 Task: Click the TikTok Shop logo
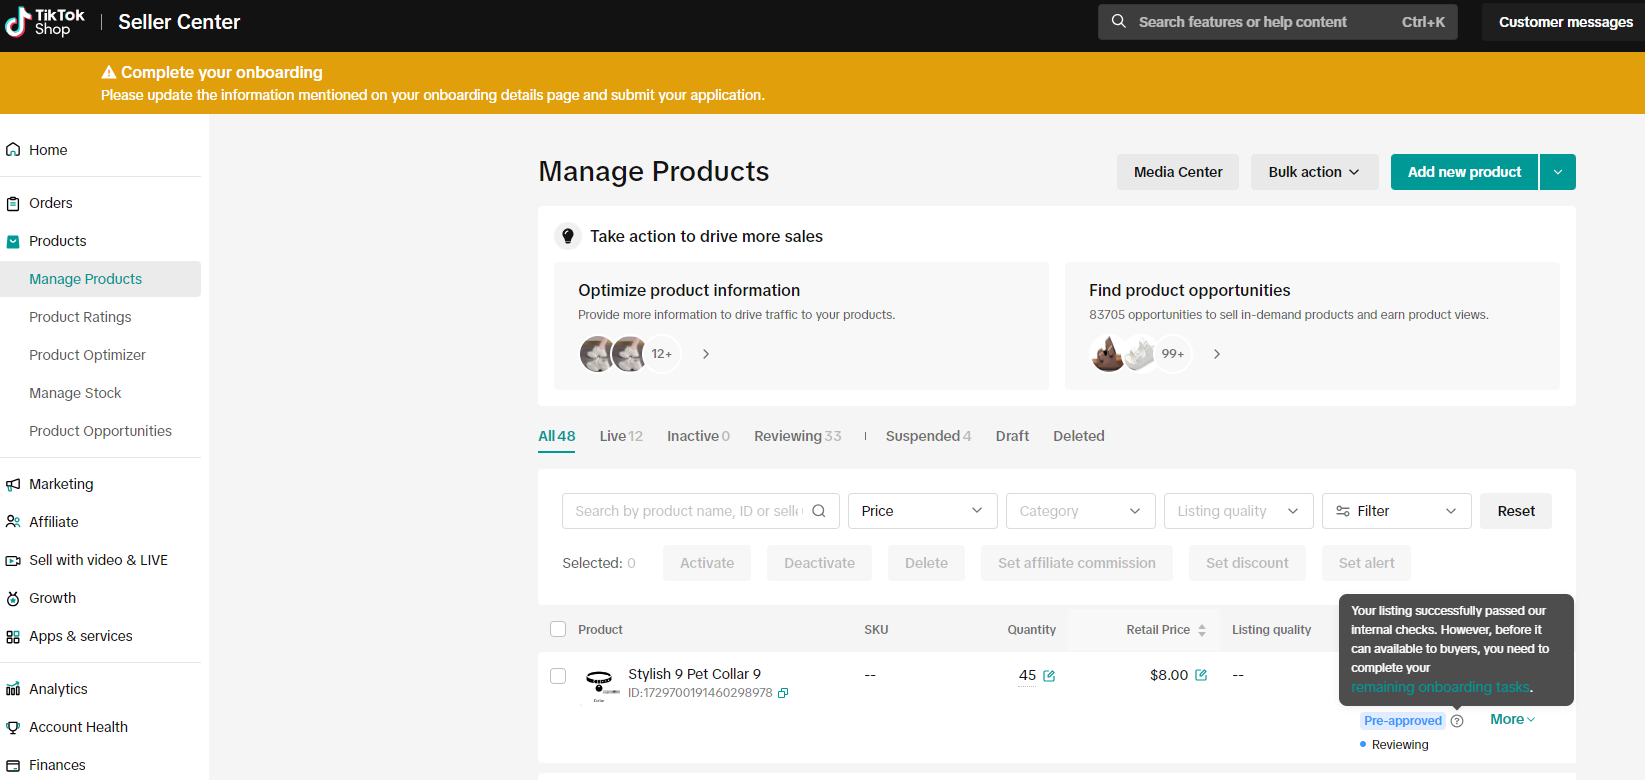45,22
